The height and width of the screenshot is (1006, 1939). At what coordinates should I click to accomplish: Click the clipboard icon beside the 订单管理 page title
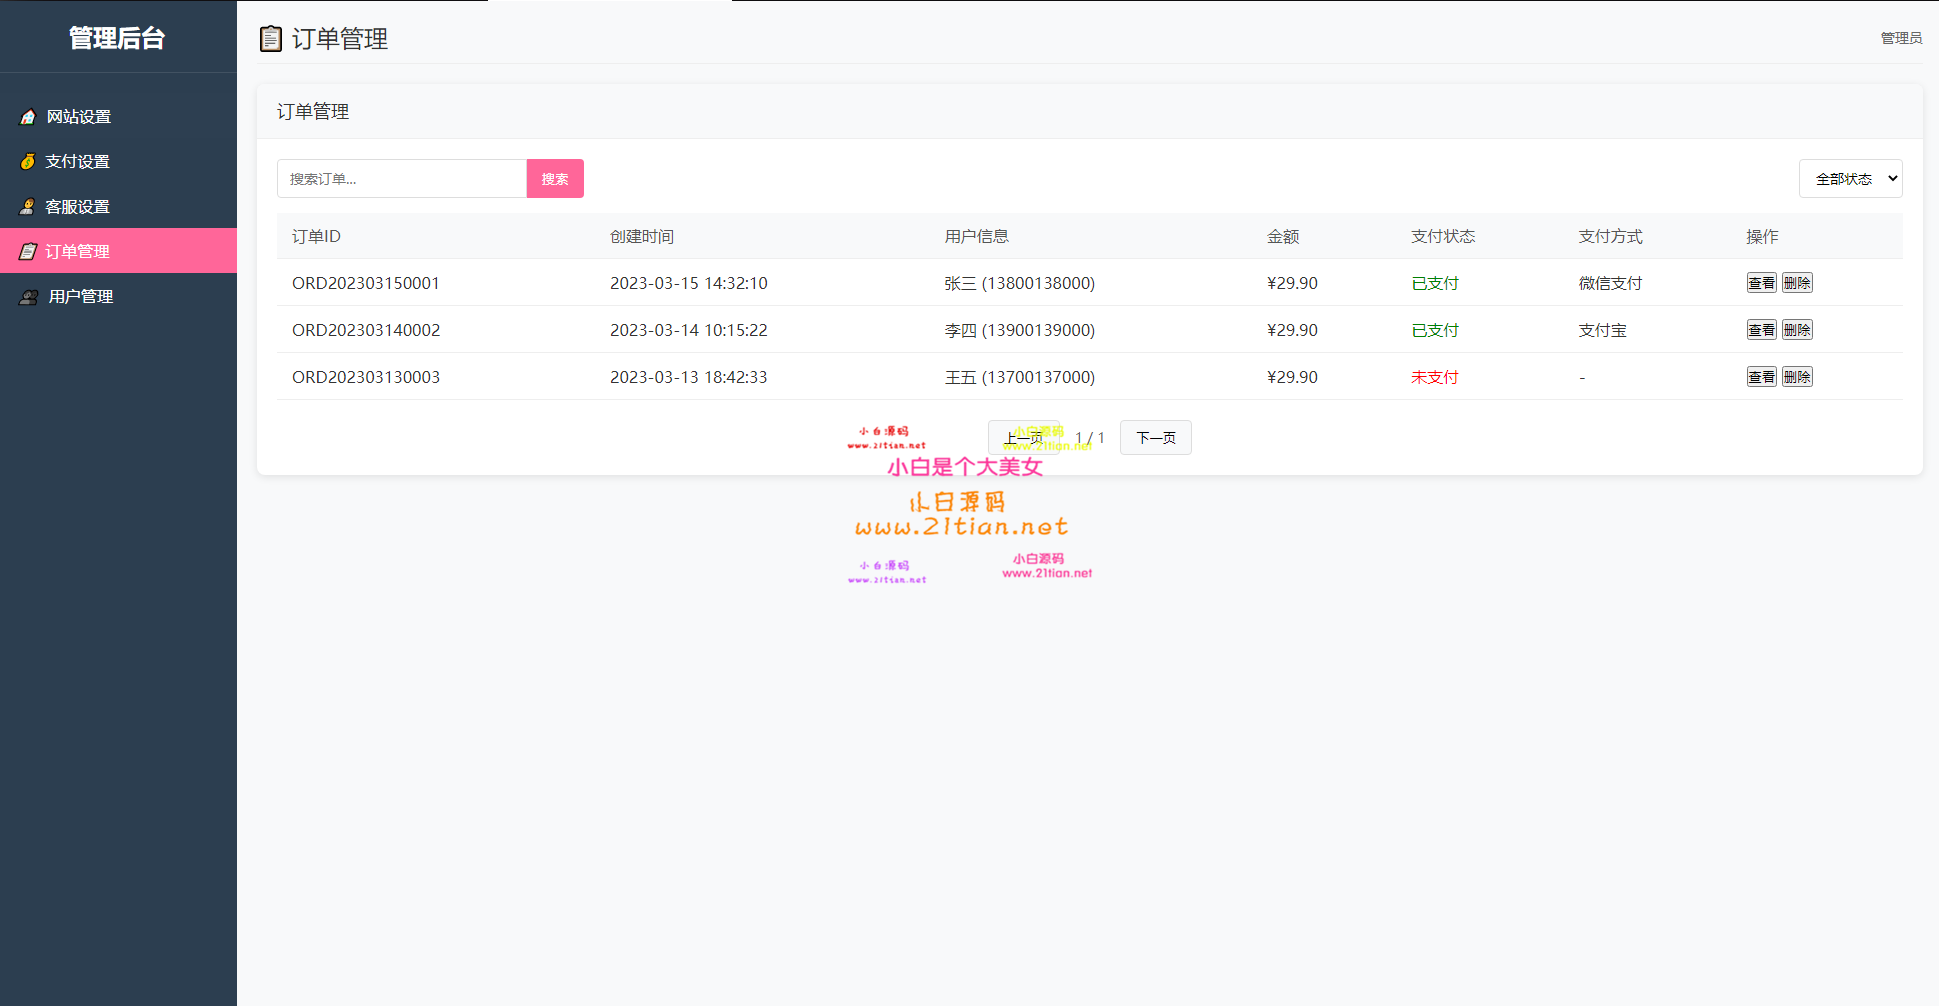(271, 38)
